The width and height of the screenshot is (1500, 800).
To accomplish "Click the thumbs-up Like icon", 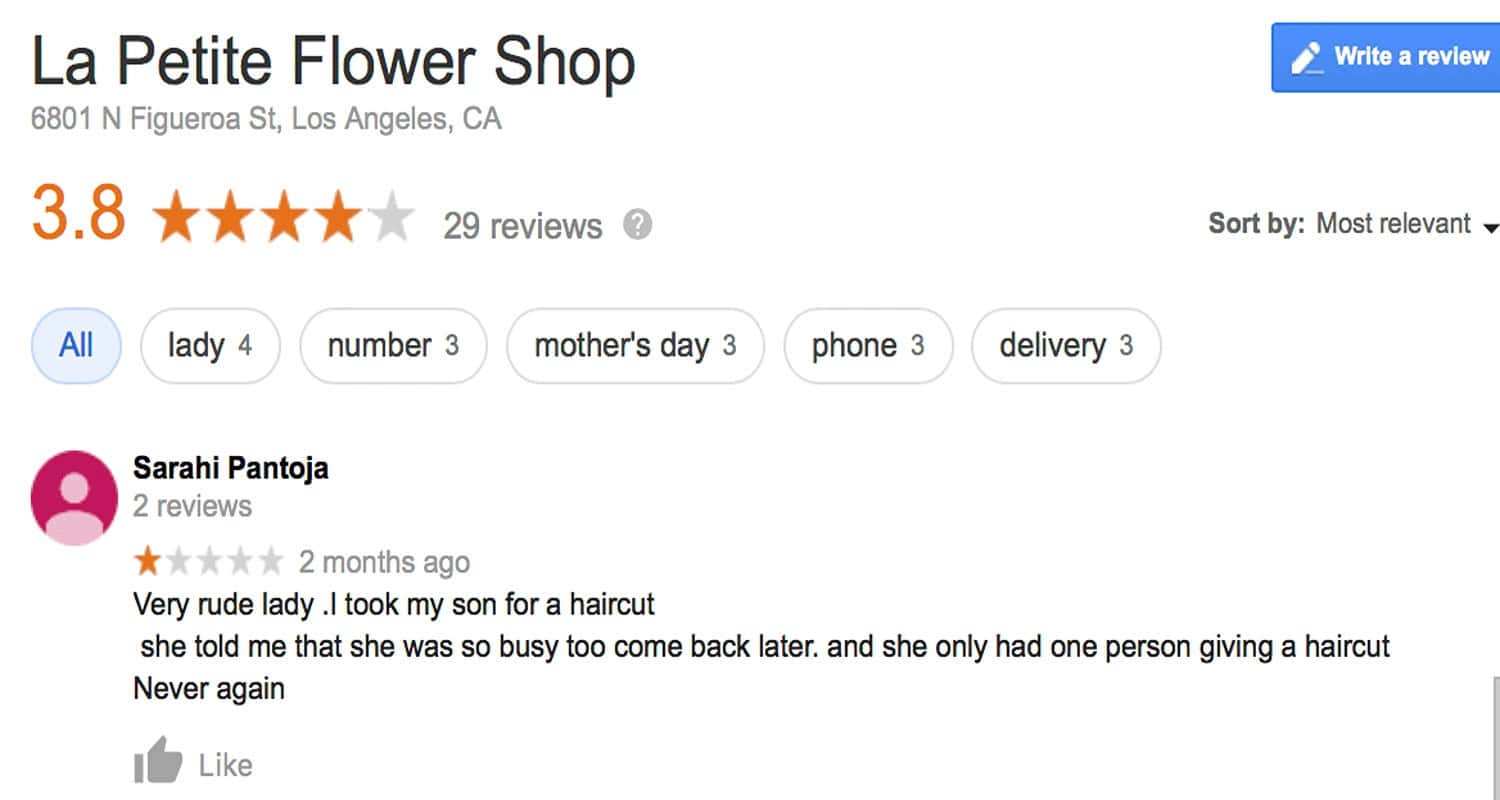I will (158, 761).
